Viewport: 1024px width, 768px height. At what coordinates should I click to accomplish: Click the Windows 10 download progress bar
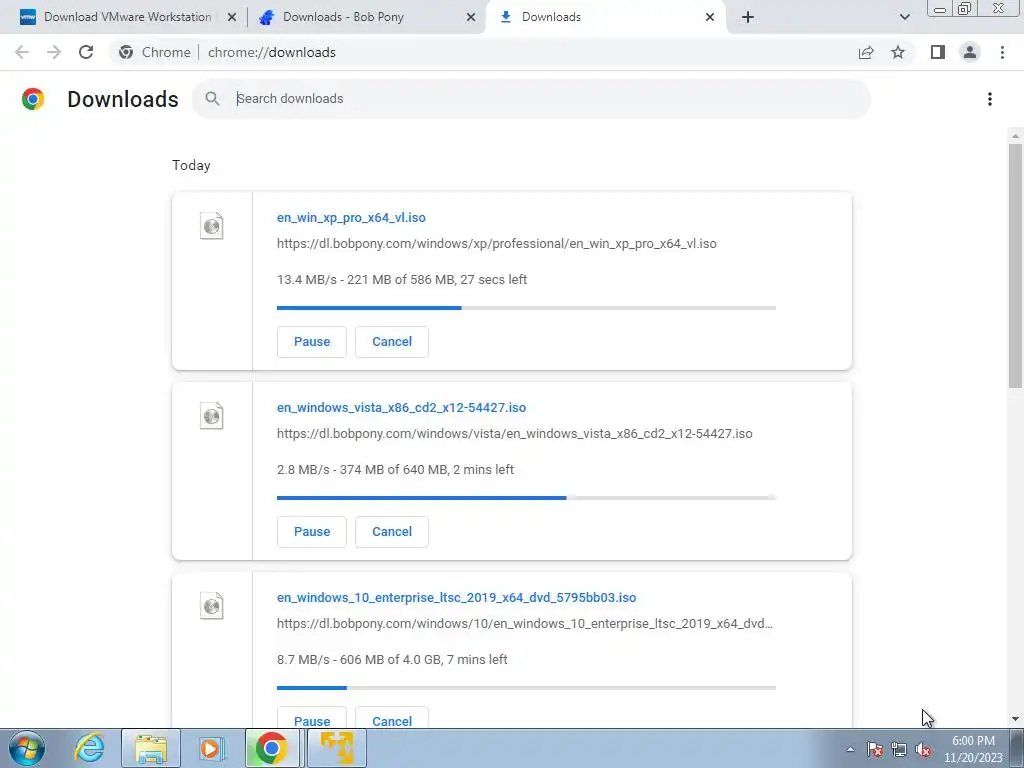tap(526, 688)
